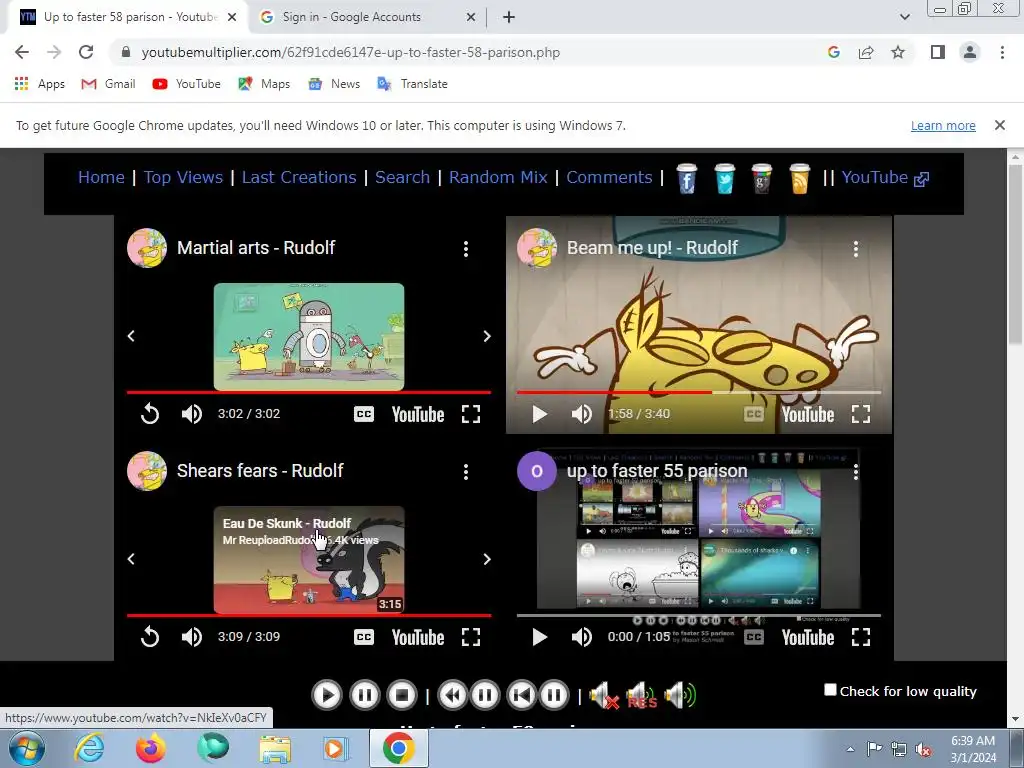Viewport: 1024px width, 768px height.
Task: Toggle captions on Martial arts video
Action: [364, 414]
